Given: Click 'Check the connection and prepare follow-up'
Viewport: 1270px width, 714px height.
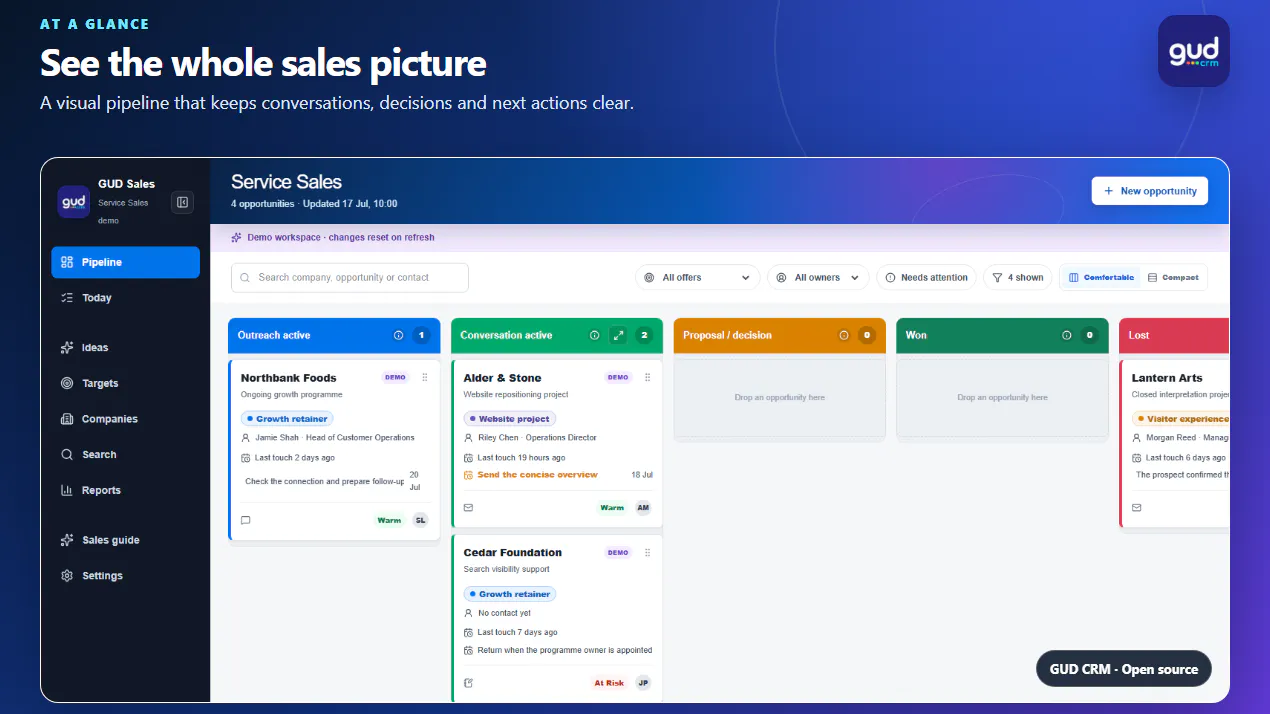Looking at the screenshot, I should coord(325,481).
